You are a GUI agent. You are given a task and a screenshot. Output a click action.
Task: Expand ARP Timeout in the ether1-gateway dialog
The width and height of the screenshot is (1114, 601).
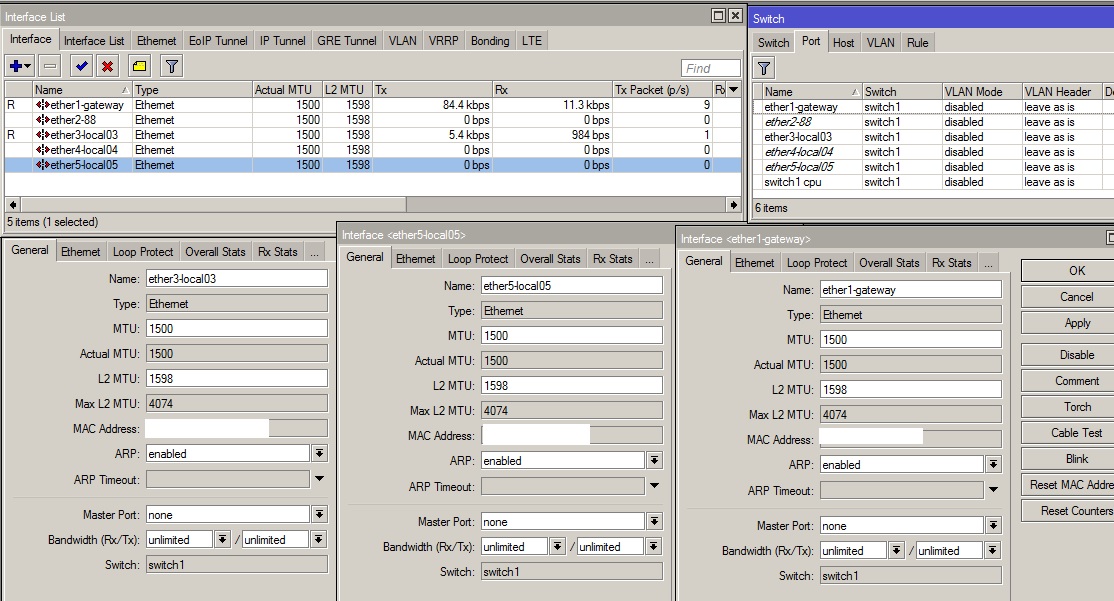(993, 490)
